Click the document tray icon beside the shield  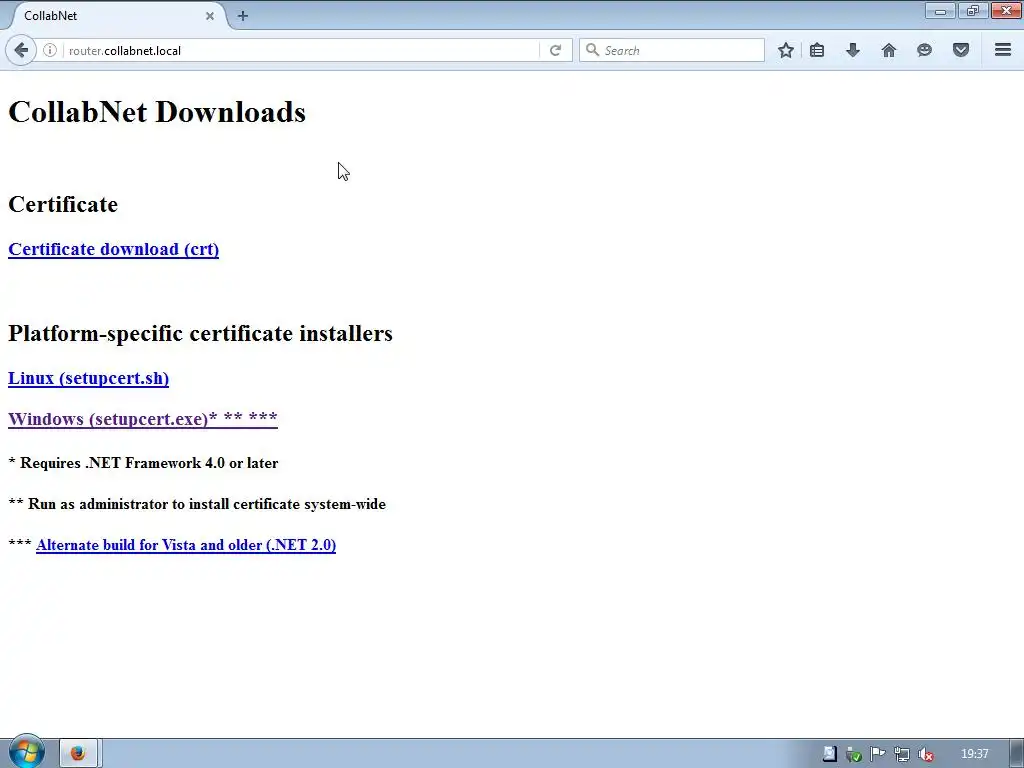coord(829,754)
